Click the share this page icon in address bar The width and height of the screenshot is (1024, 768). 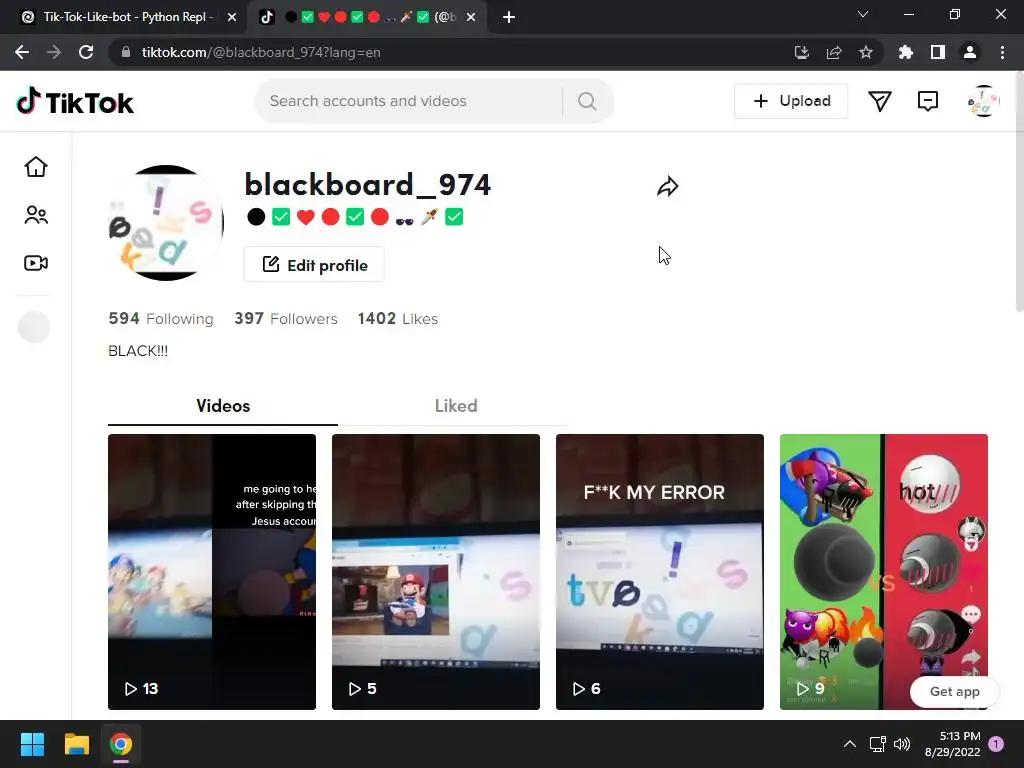click(834, 52)
